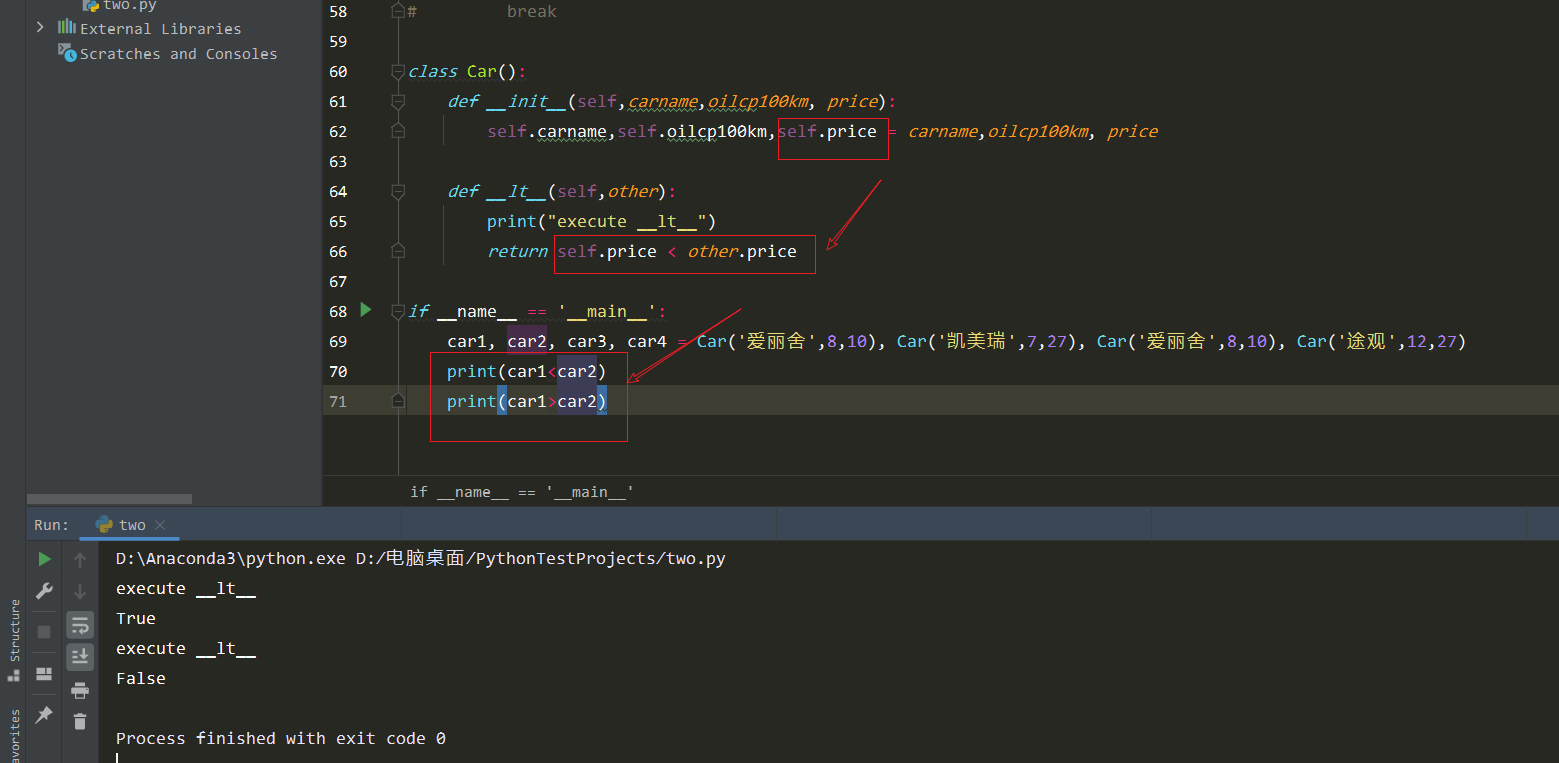This screenshot has width=1559, height=763.
Task: Click the Restore Layout icon in Run panel
Action: [44, 673]
